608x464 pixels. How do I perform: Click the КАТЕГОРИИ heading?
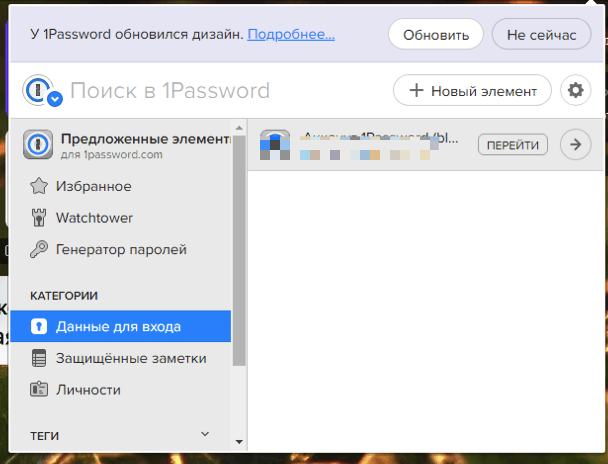pos(64,296)
